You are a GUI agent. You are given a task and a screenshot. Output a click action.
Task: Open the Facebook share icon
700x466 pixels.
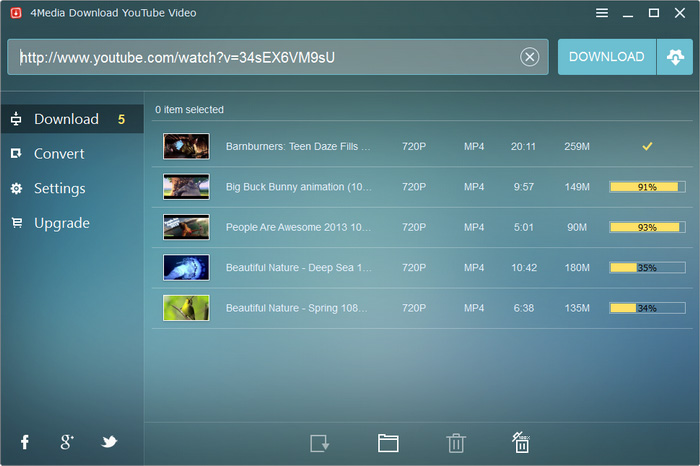(x=25, y=442)
